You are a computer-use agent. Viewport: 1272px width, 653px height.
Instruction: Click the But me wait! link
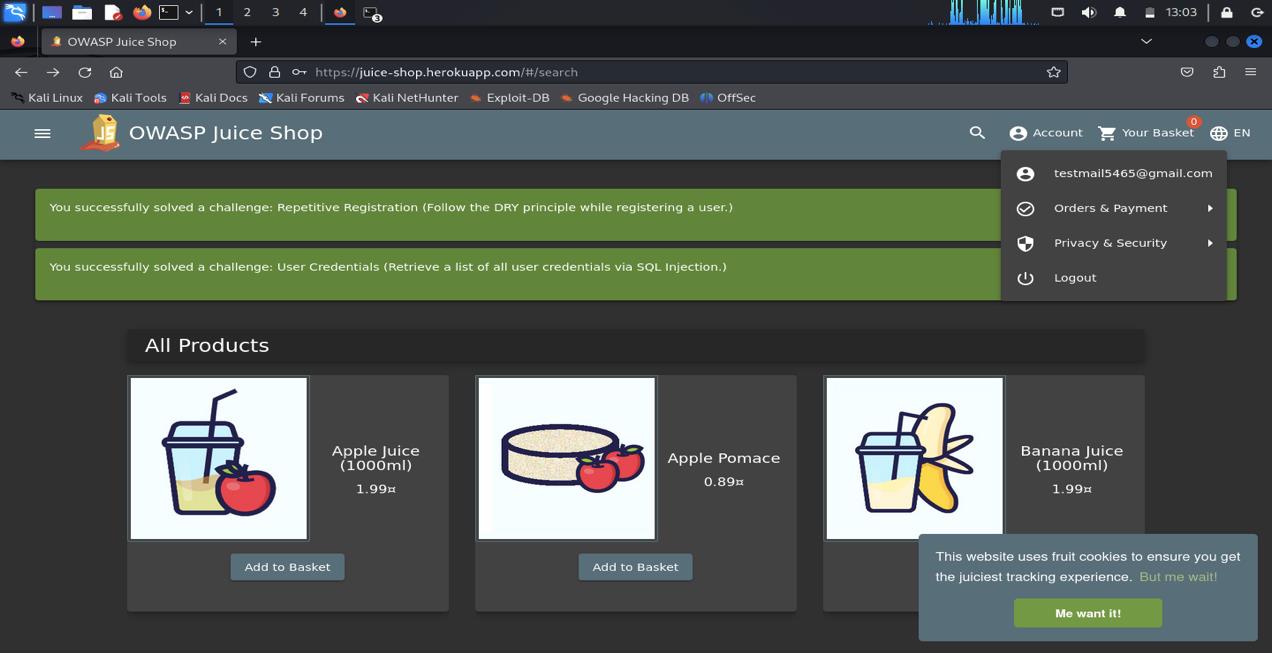tap(1178, 577)
